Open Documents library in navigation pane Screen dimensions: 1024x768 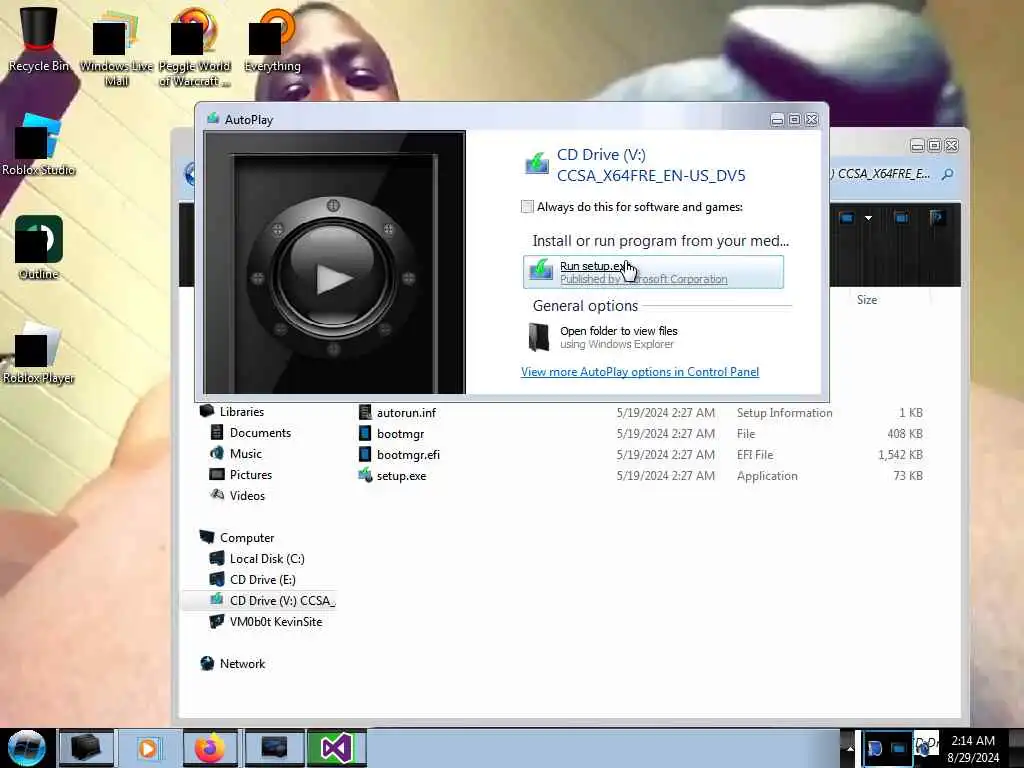[x=260, y=432]
